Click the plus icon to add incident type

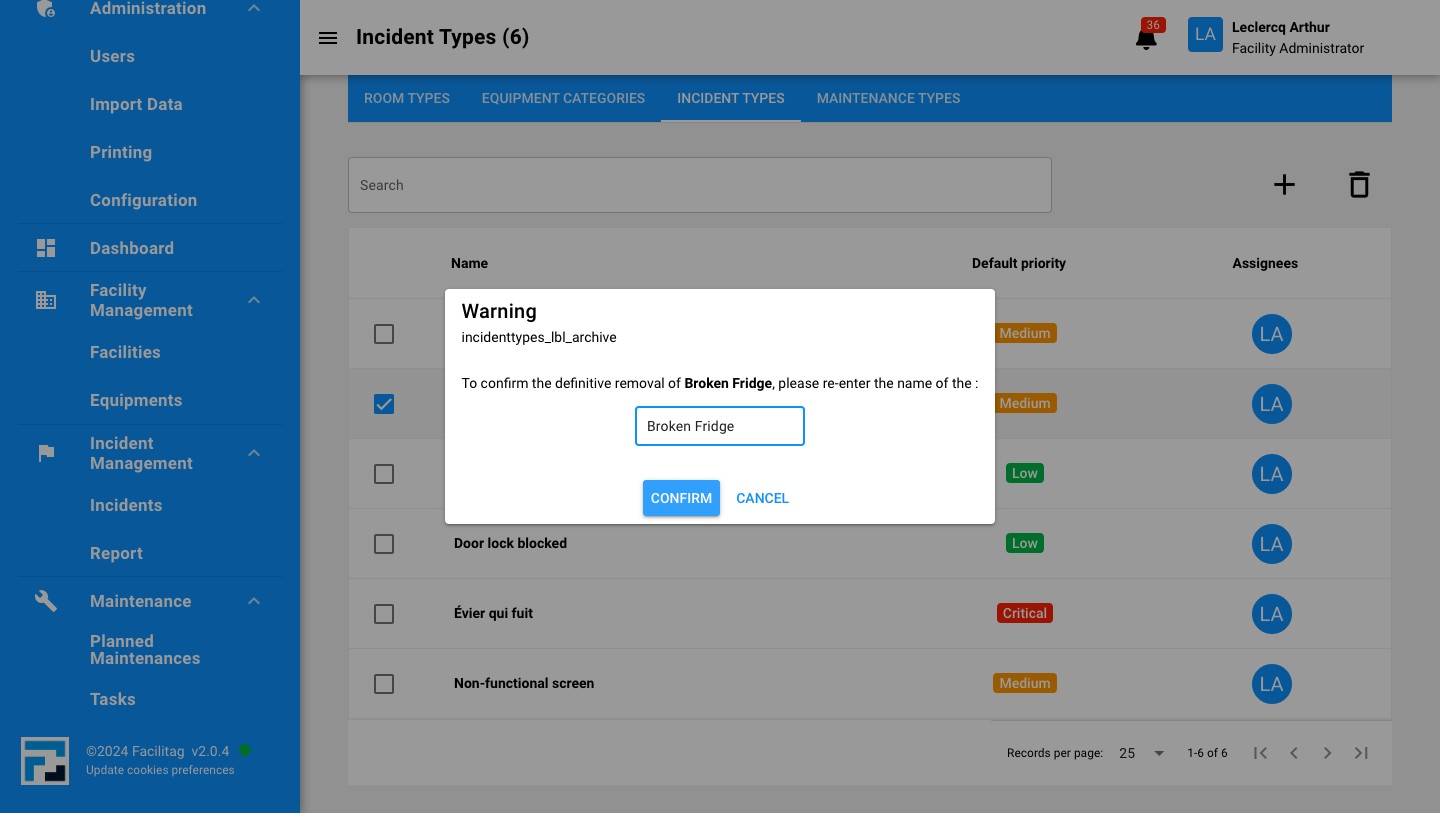point(1284,184)
